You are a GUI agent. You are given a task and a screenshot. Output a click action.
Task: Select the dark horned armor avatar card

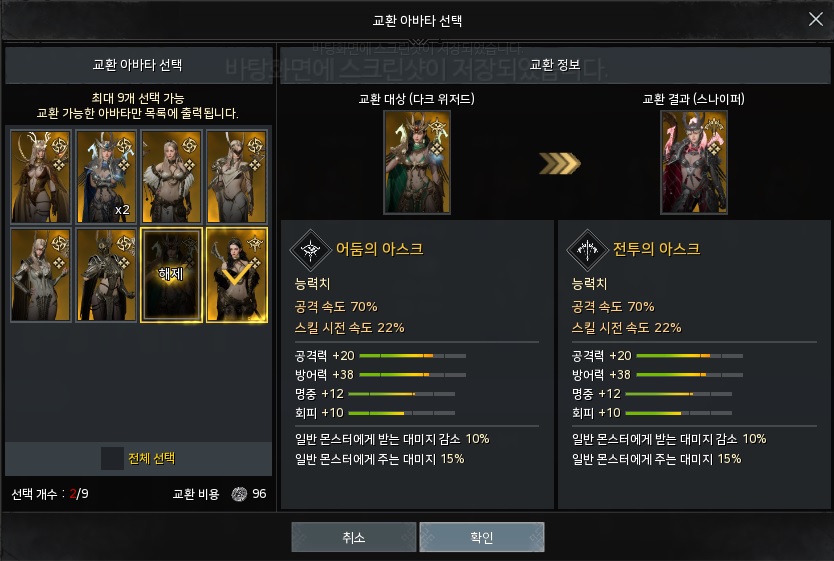[106, 275]
